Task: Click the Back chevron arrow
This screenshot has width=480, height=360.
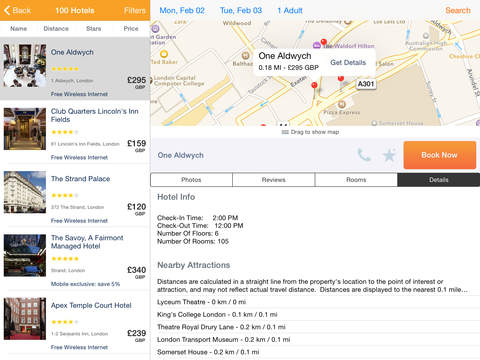Action: [x=7, y=10]
